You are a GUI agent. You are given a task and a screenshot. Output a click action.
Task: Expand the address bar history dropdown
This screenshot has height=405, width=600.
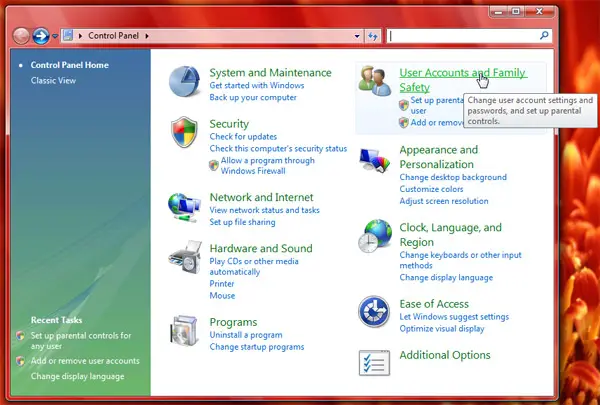(x=357, y=36)
